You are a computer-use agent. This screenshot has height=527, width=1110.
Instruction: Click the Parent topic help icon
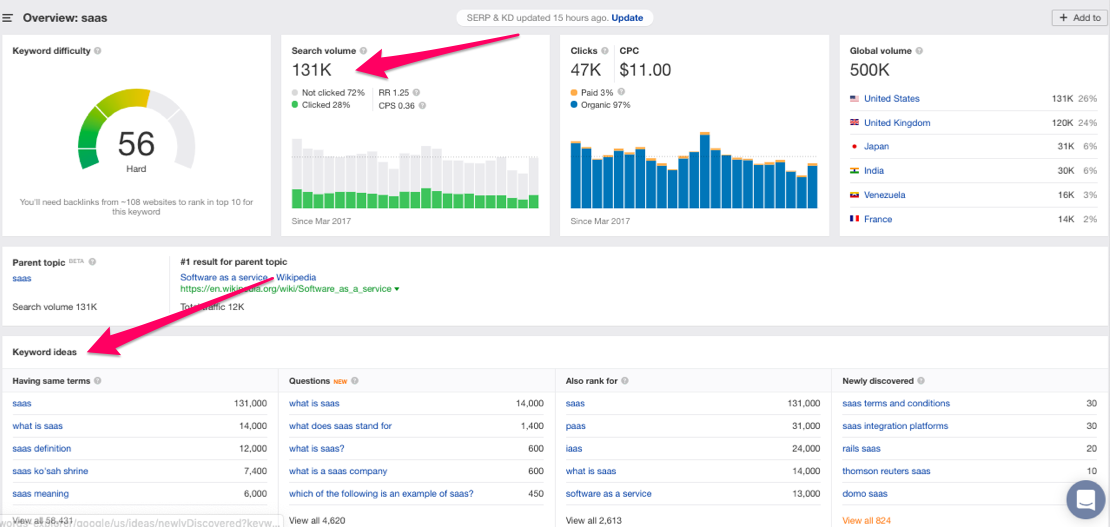(92, 262)
